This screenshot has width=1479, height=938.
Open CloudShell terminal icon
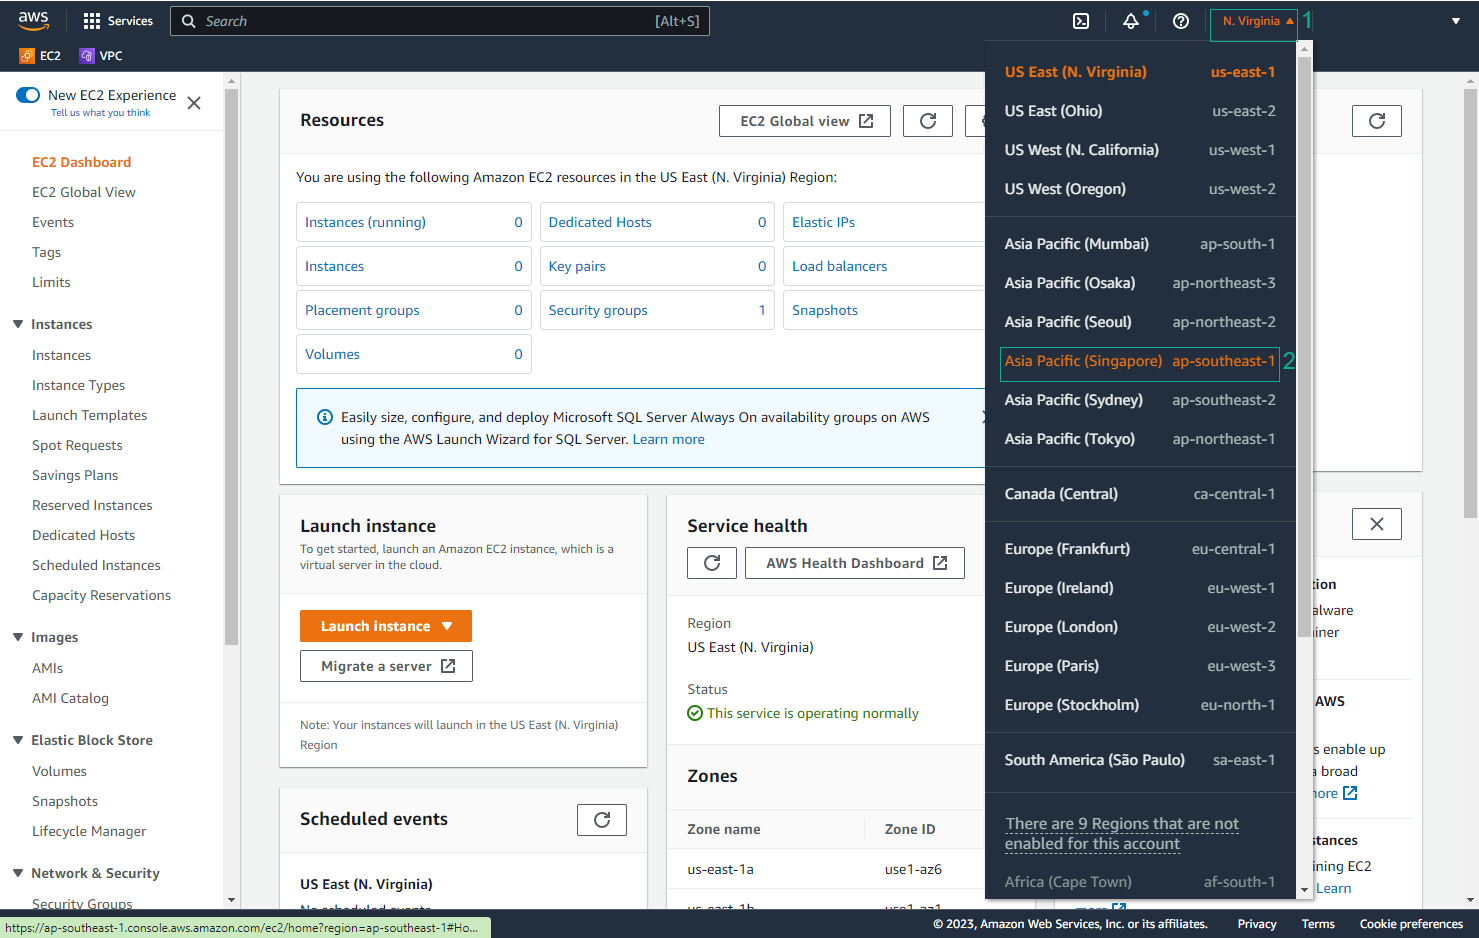coord(1081,21)
